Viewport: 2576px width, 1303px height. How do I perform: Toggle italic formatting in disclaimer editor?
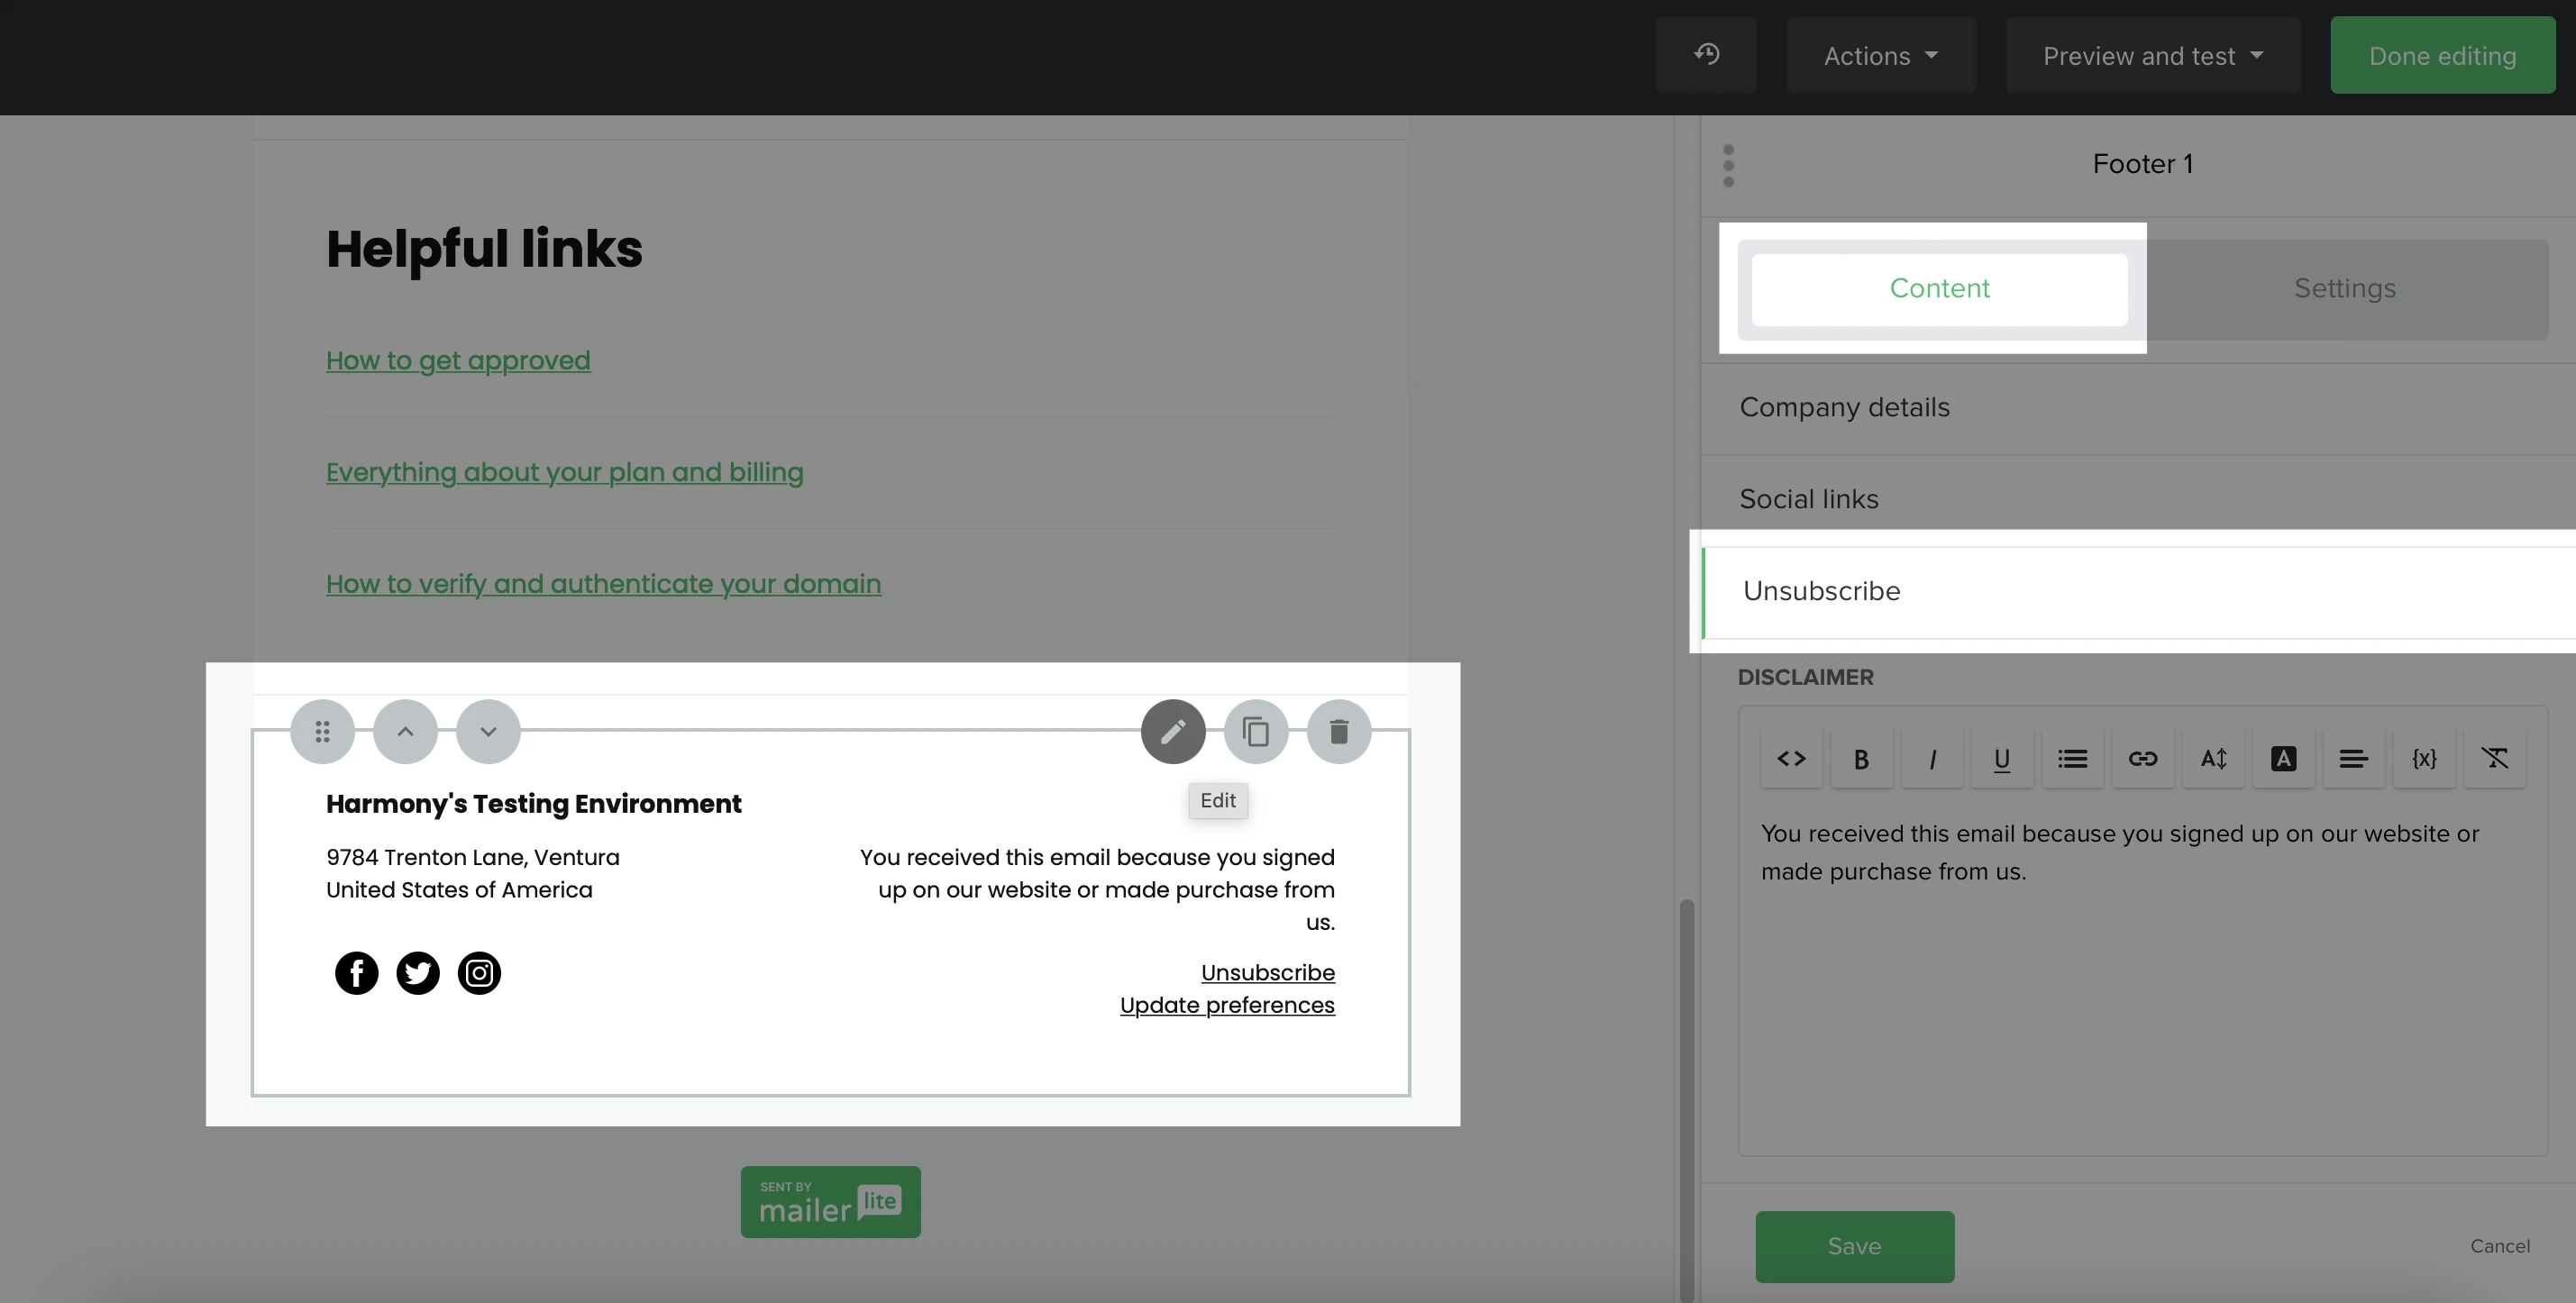coord(1931,759)
